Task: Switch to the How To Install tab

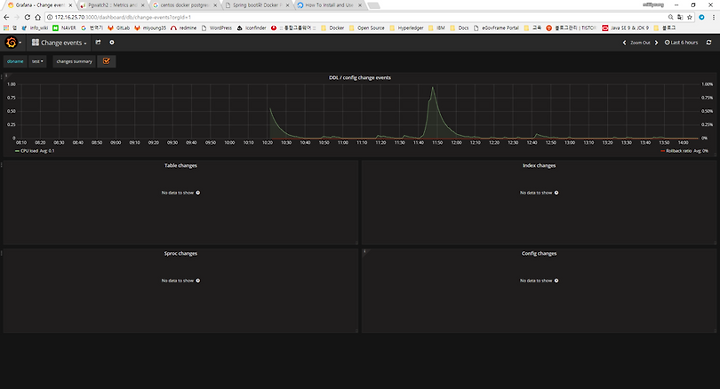Action: (x=330, y=5)
